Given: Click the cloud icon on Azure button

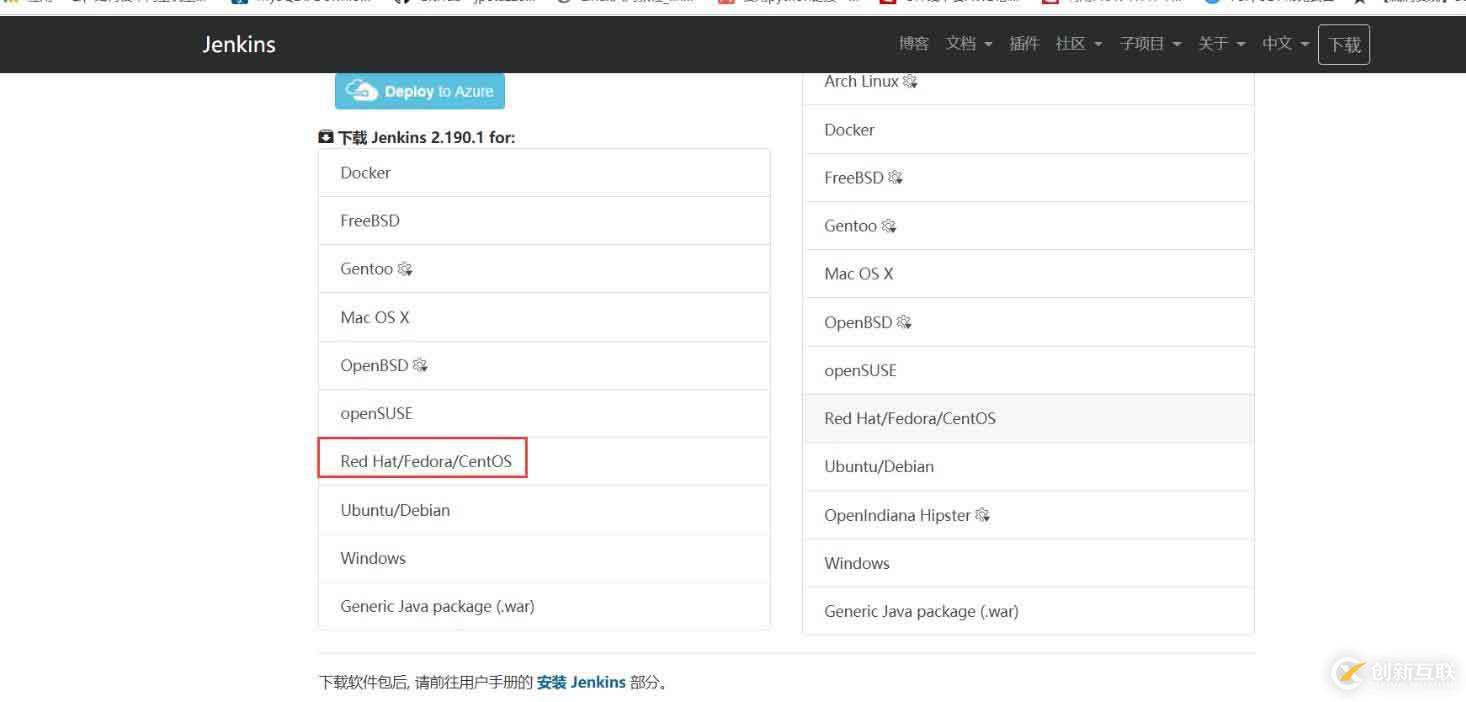Looking at the screenshot, I should click(362, 91).
